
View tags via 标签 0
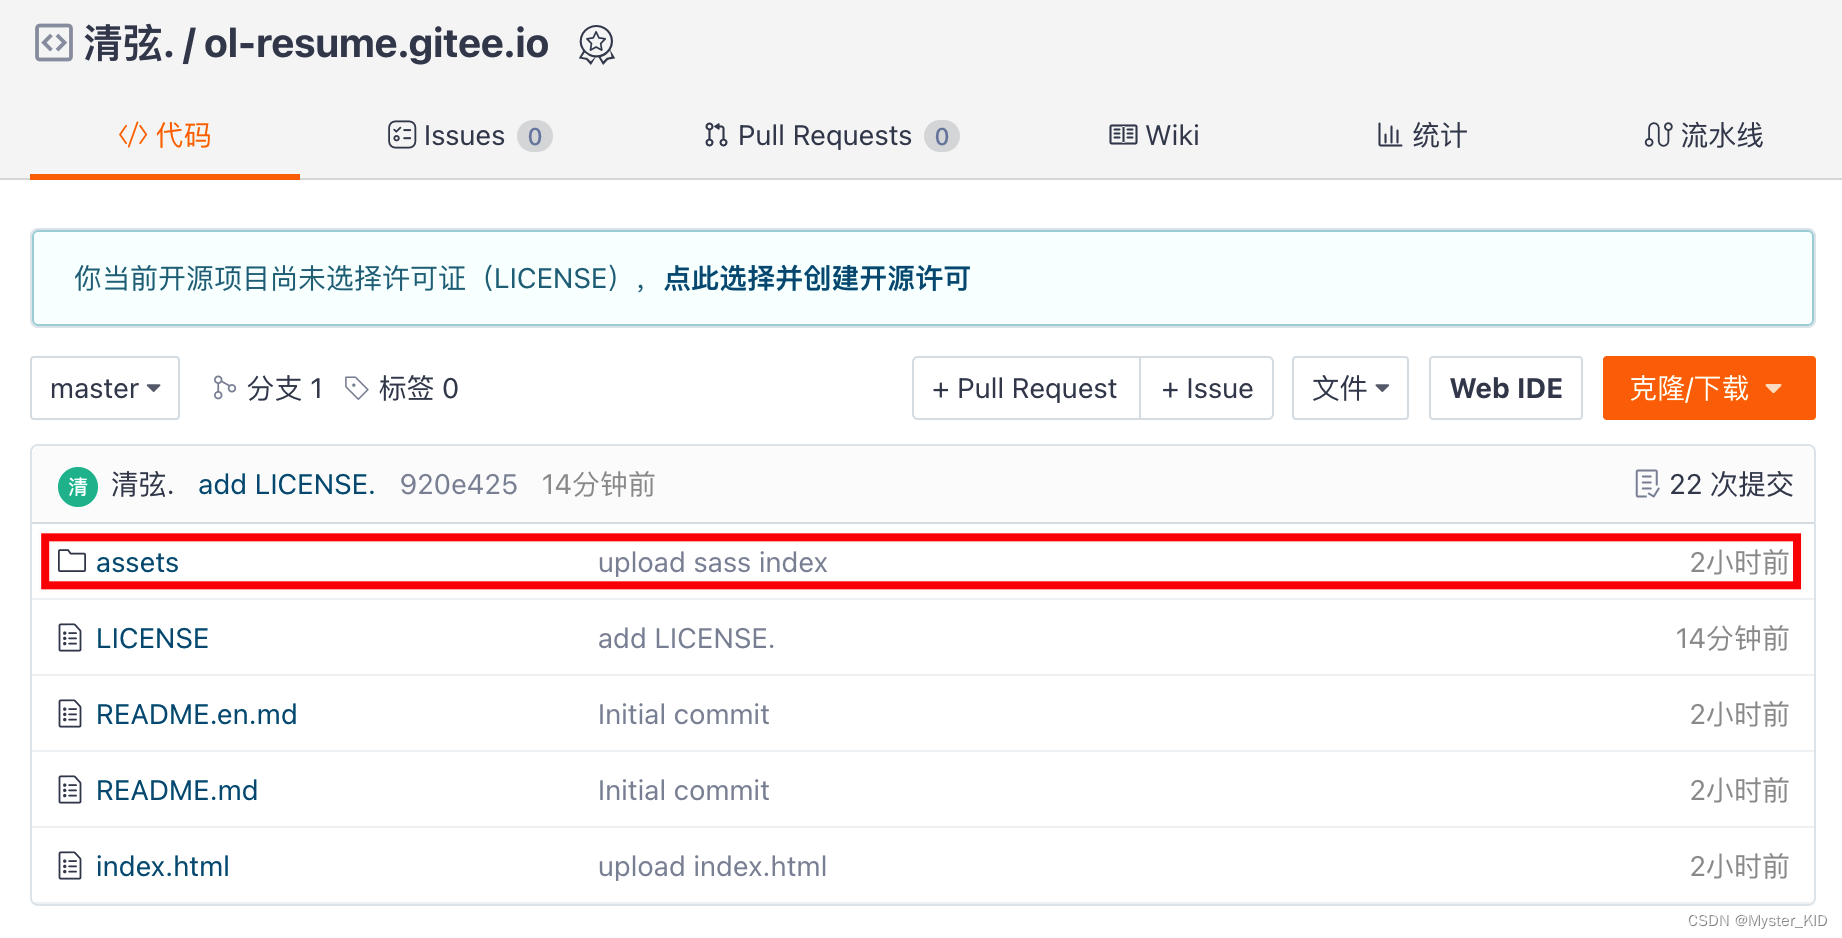point(401,388)
